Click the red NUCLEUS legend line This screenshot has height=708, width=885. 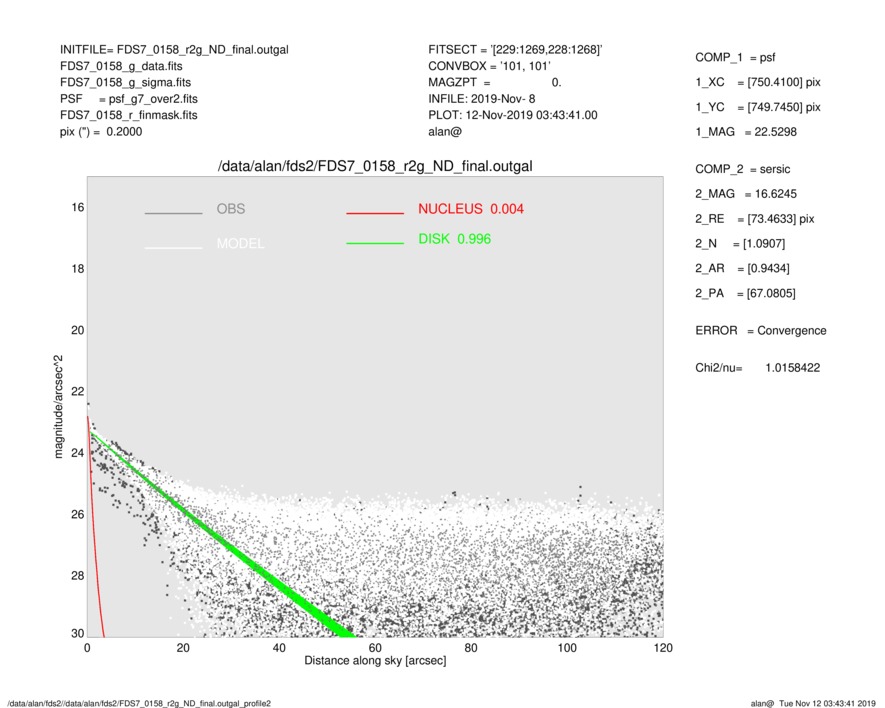(x=375, y=213)
